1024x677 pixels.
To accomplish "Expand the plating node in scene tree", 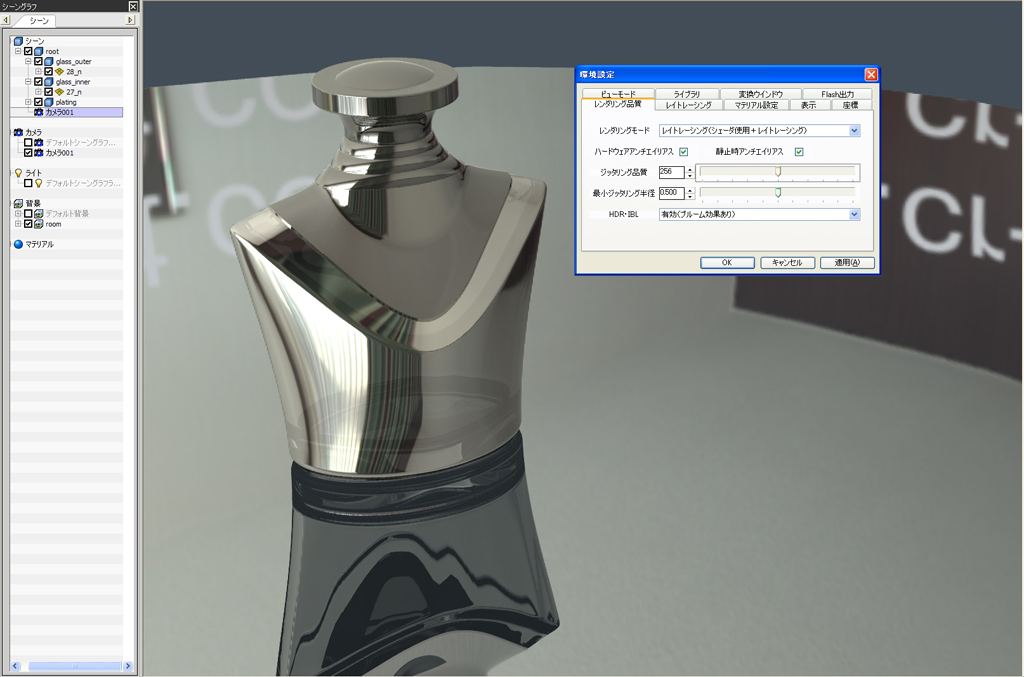I will click(x=29, y=102).
